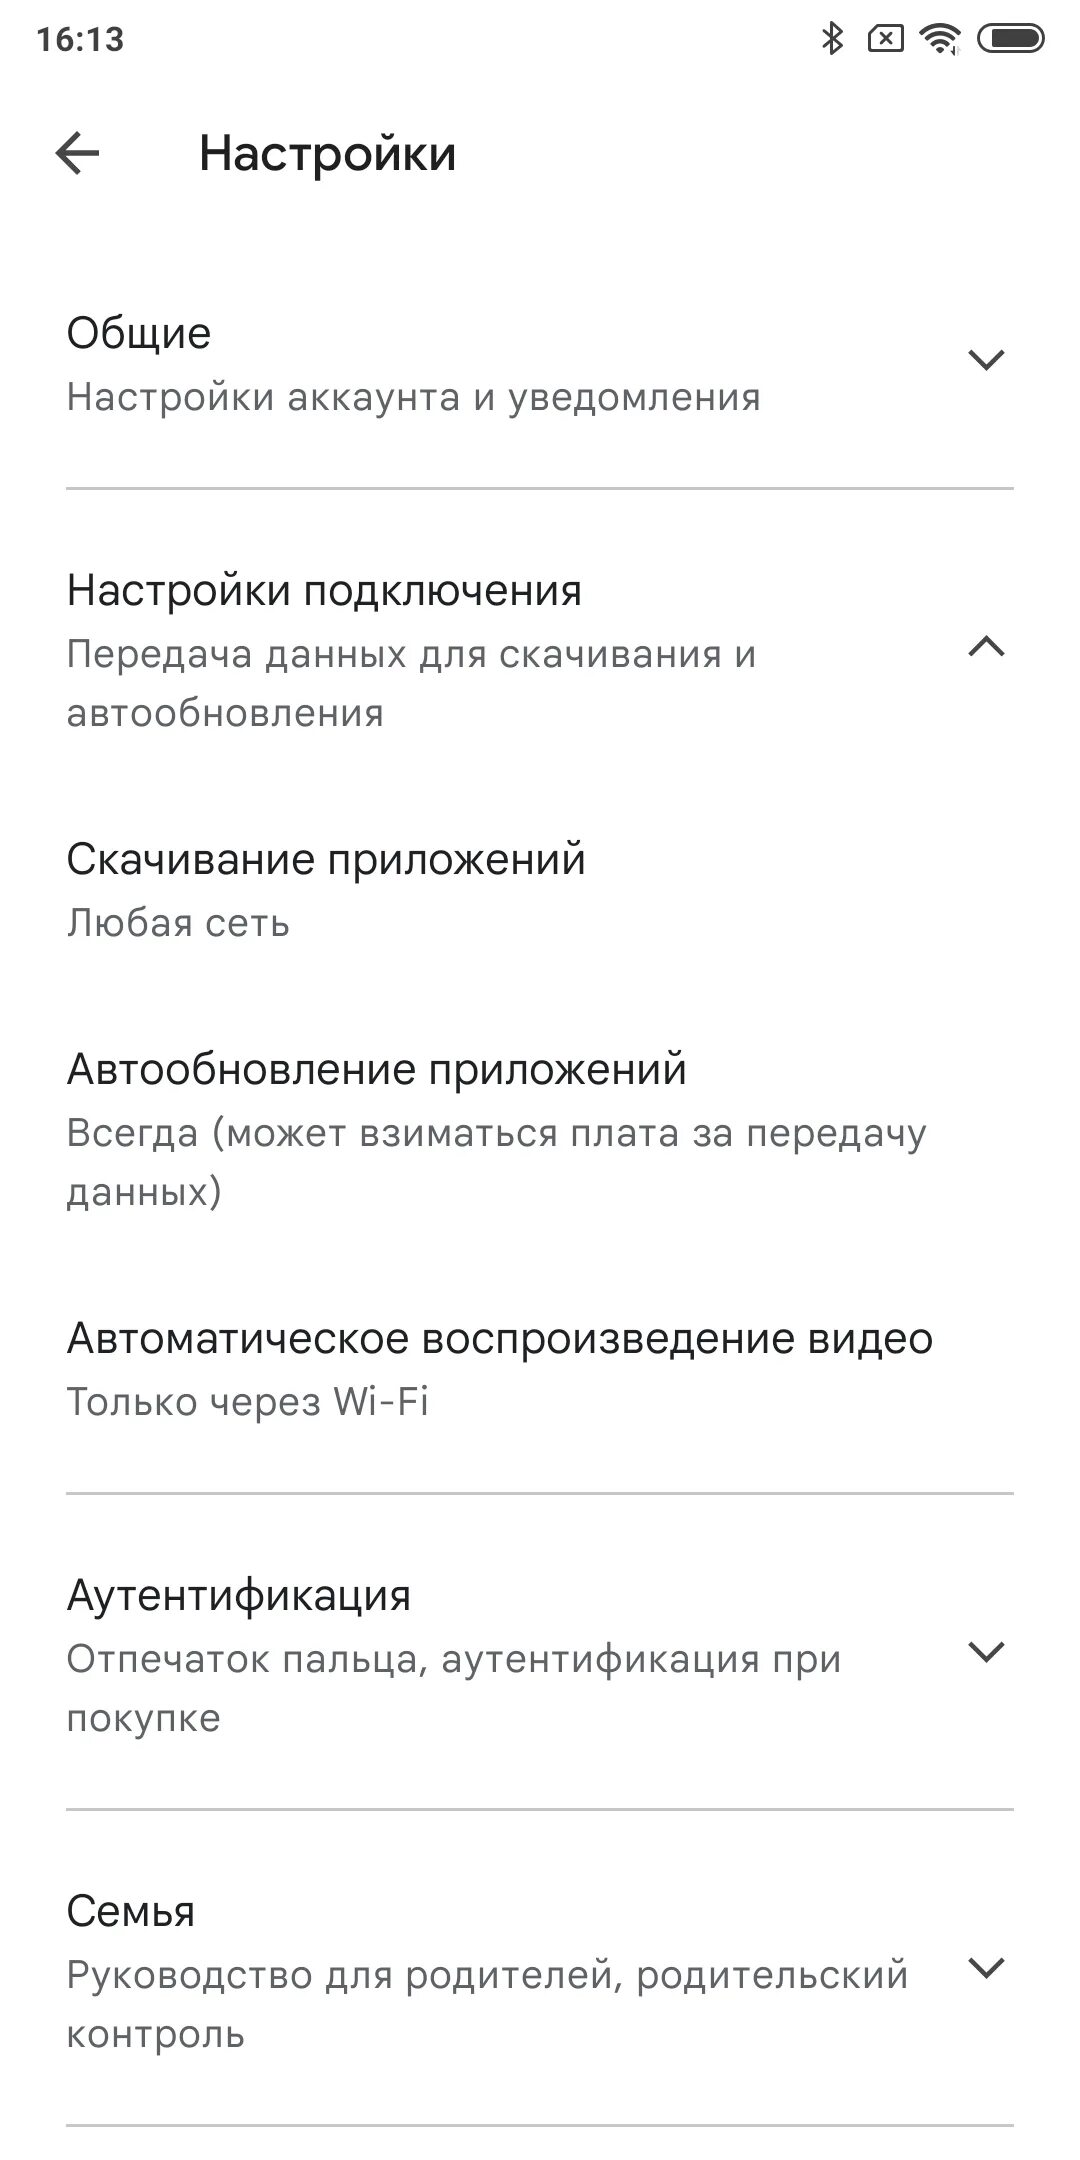Tap the Настройки подключения header text
The height and width of the screenshot is (2160, 1080).
point(324,591)
